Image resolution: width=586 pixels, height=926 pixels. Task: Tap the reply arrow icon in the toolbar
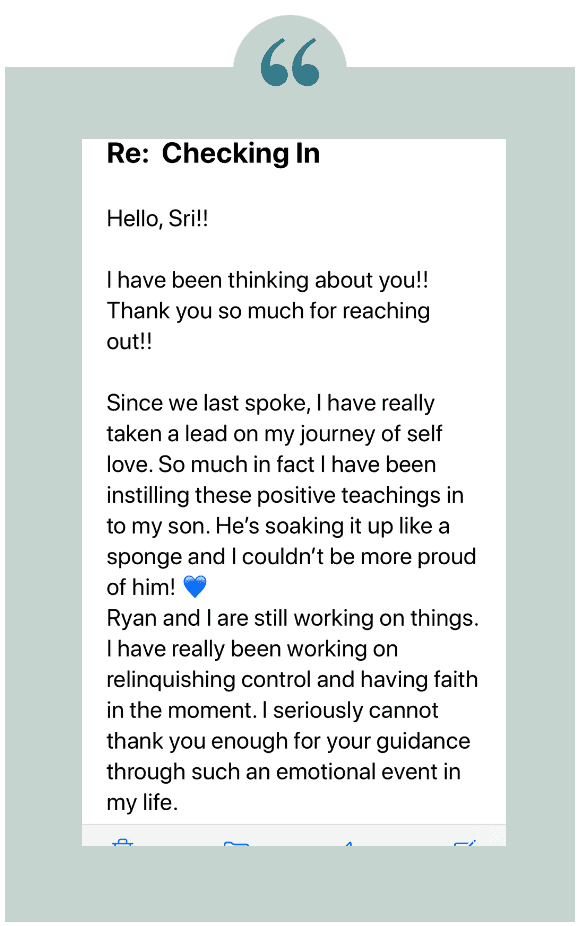[349, 844]
